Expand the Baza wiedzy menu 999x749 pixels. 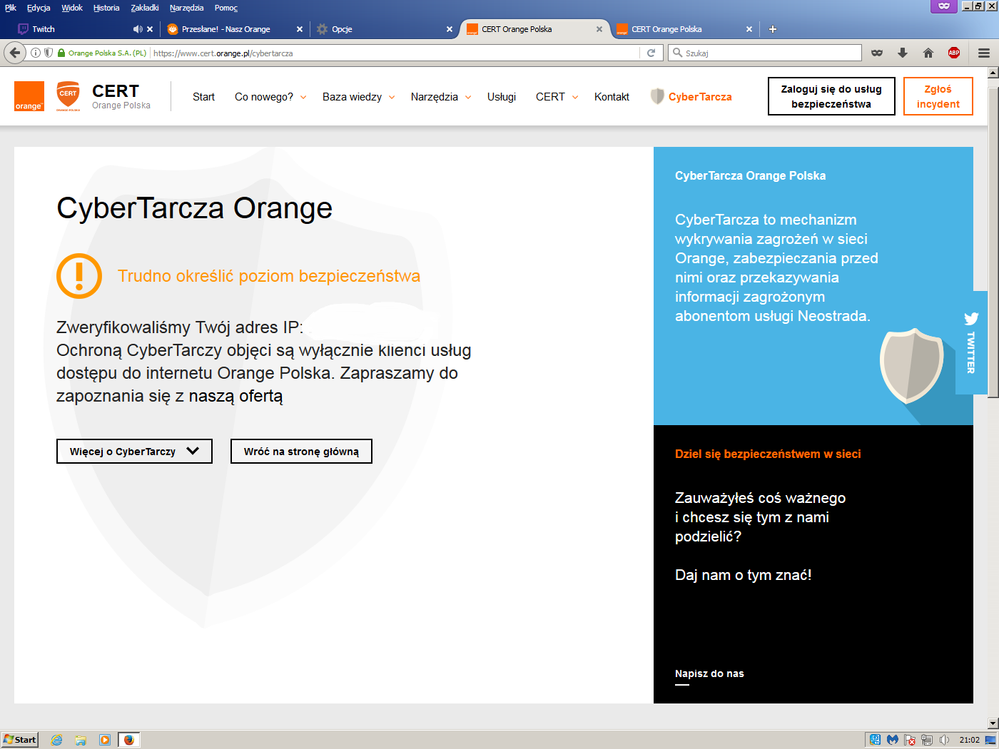[x=358, y=97]
